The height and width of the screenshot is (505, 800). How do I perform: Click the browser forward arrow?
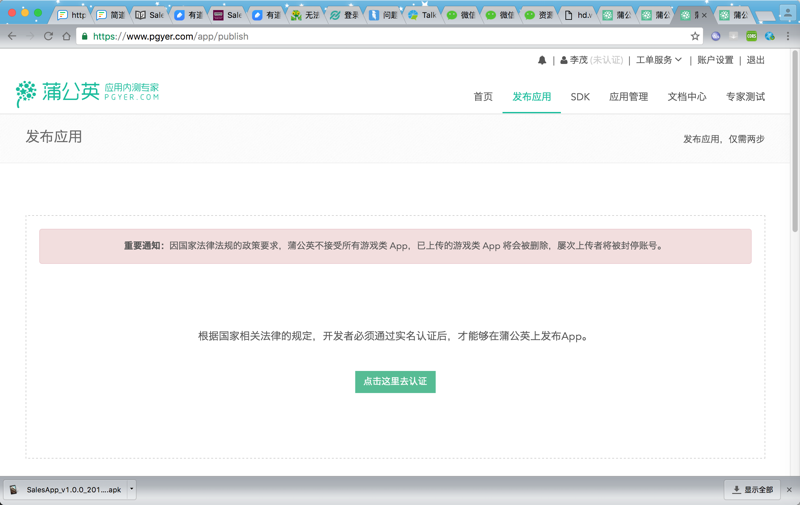(x=30, y=36)
